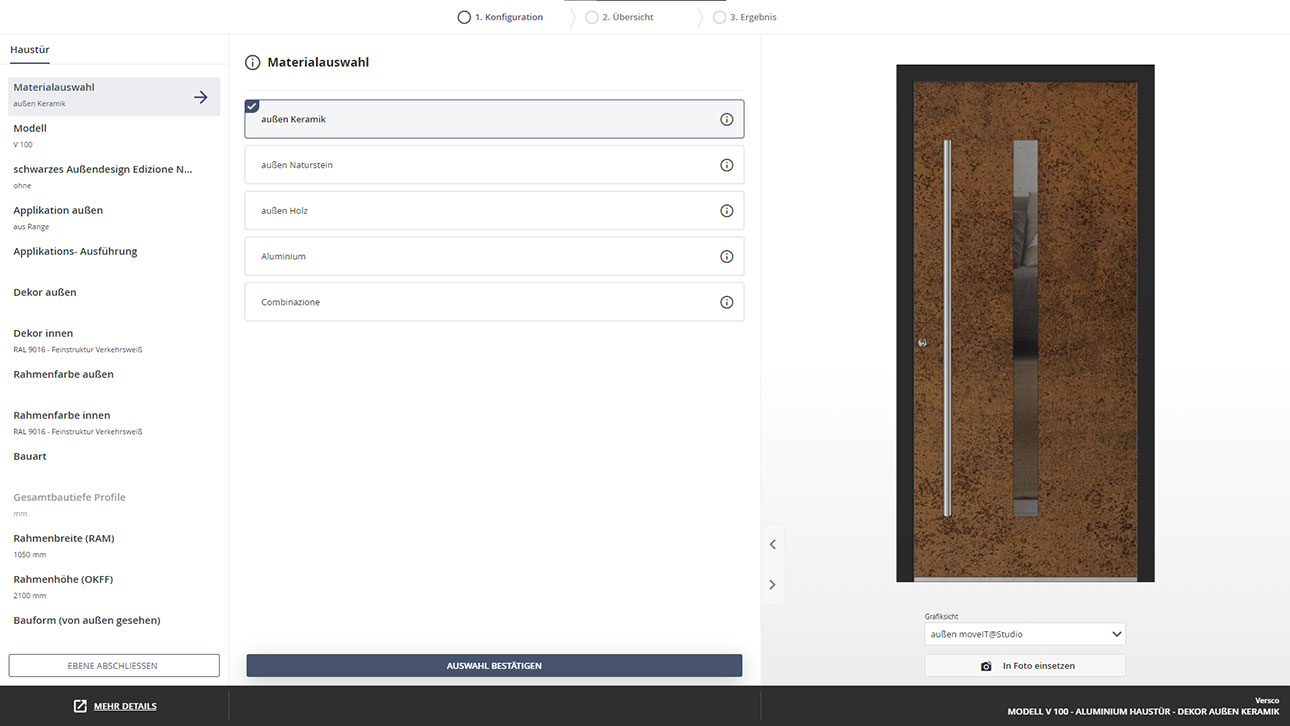
Task: Click the camera icon in Foto einsetzen
Action: (x=986, y=666)
